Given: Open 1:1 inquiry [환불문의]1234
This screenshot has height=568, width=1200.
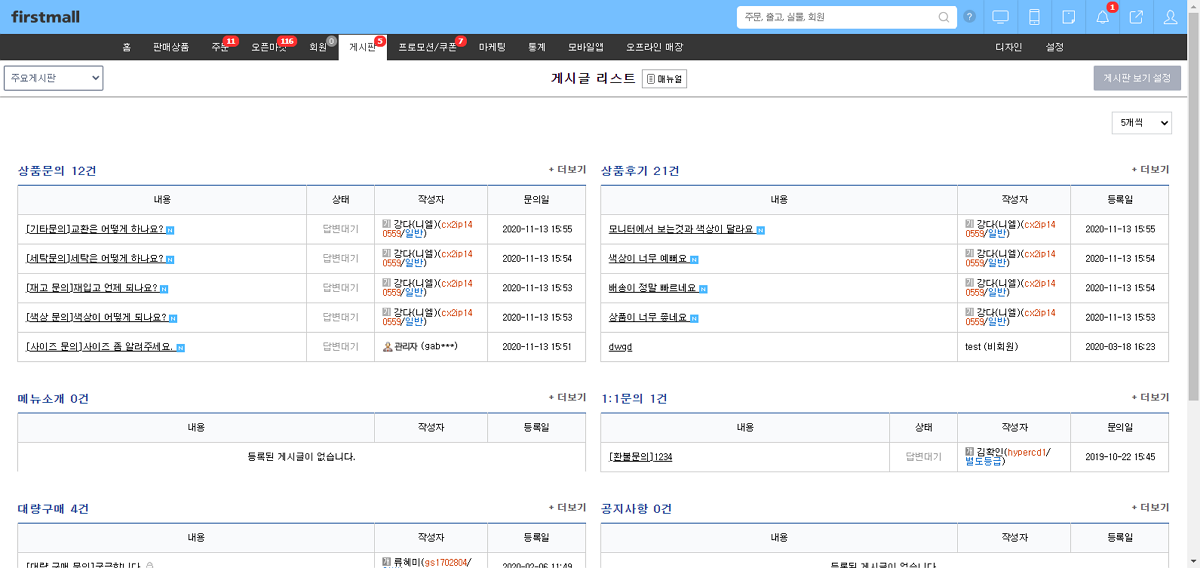Looking at the screenshot, I should 640,457.
